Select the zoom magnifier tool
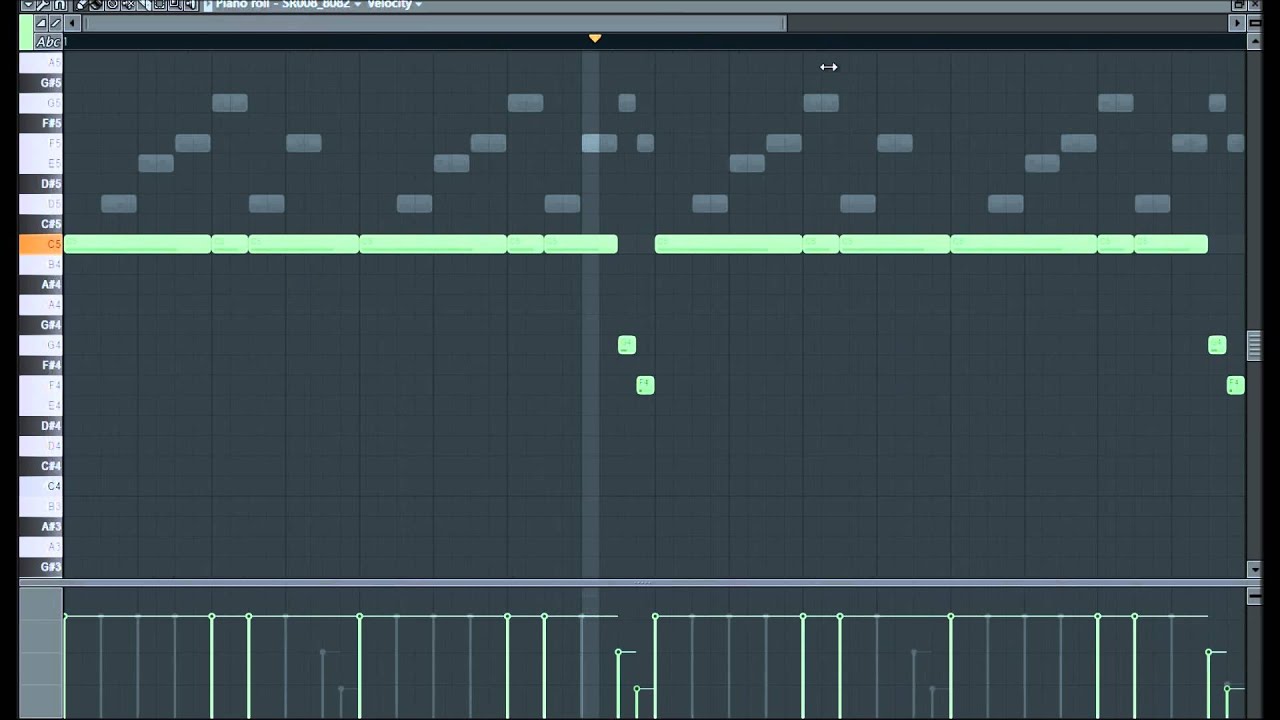This screenshot has height=720, width=1280. pos(175,4)
